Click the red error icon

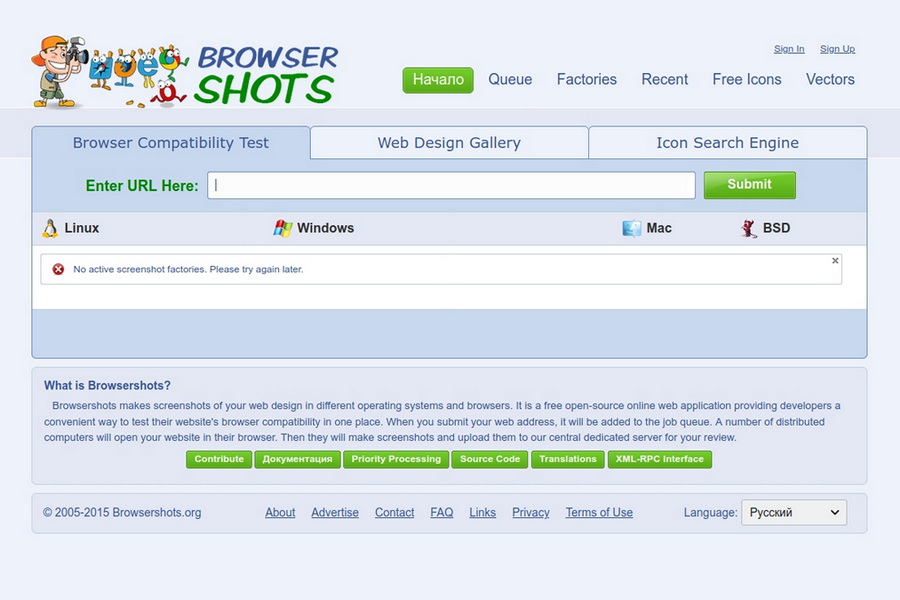(58, 269)
